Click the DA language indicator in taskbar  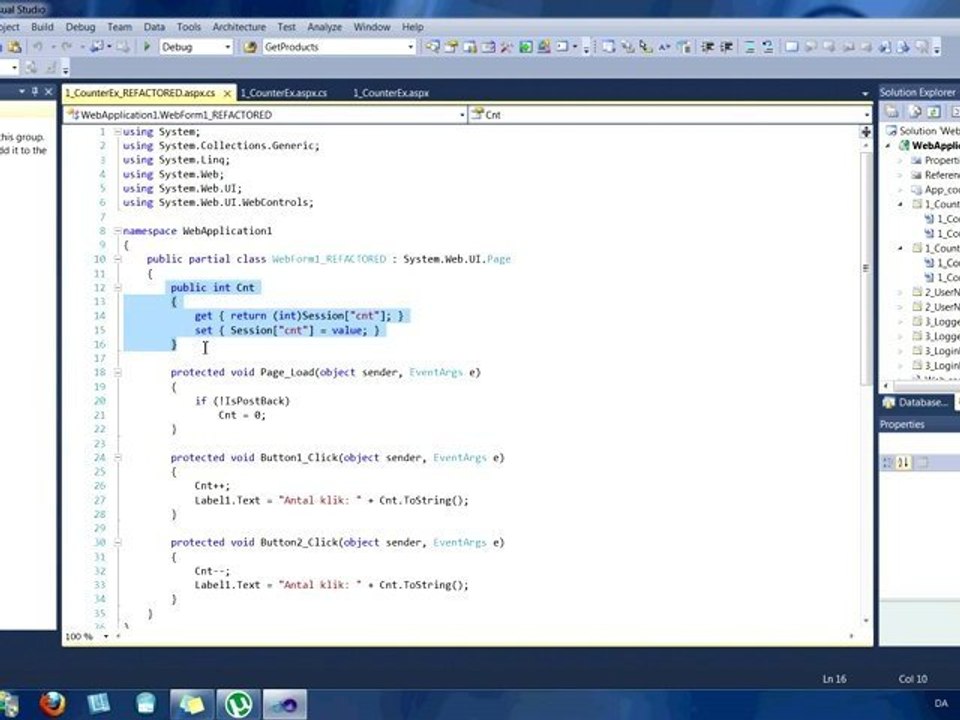[x=941, y=703]
